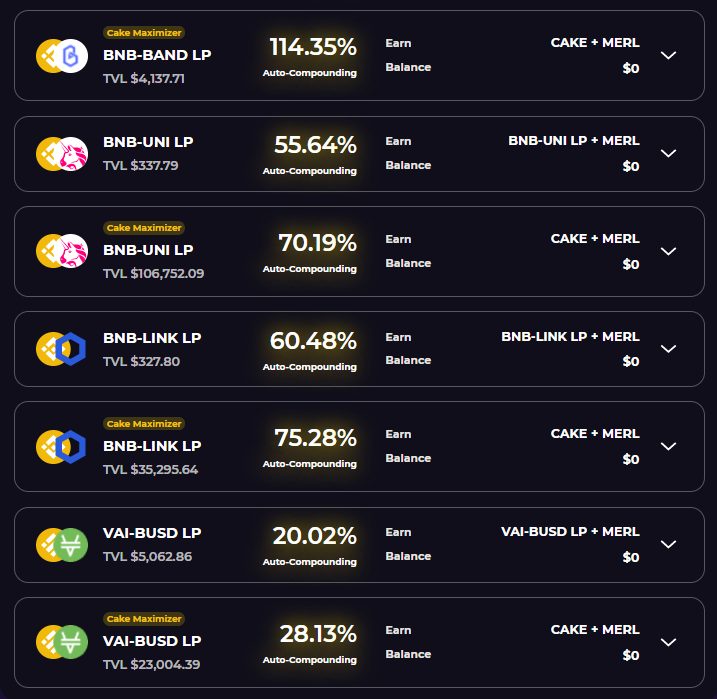Click the token icon of the 75.28% BNB-LINK pool
The height and width of the screenshot is (699, 717).
pyautogui.click(x=61, y=447)
